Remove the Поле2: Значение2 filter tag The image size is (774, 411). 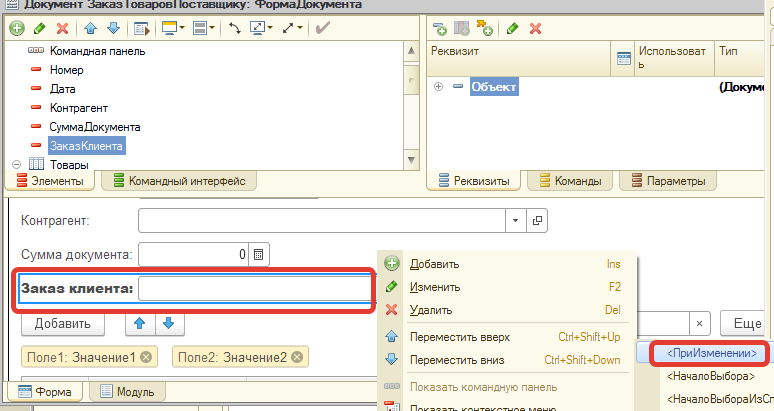(x=298, y=357)
